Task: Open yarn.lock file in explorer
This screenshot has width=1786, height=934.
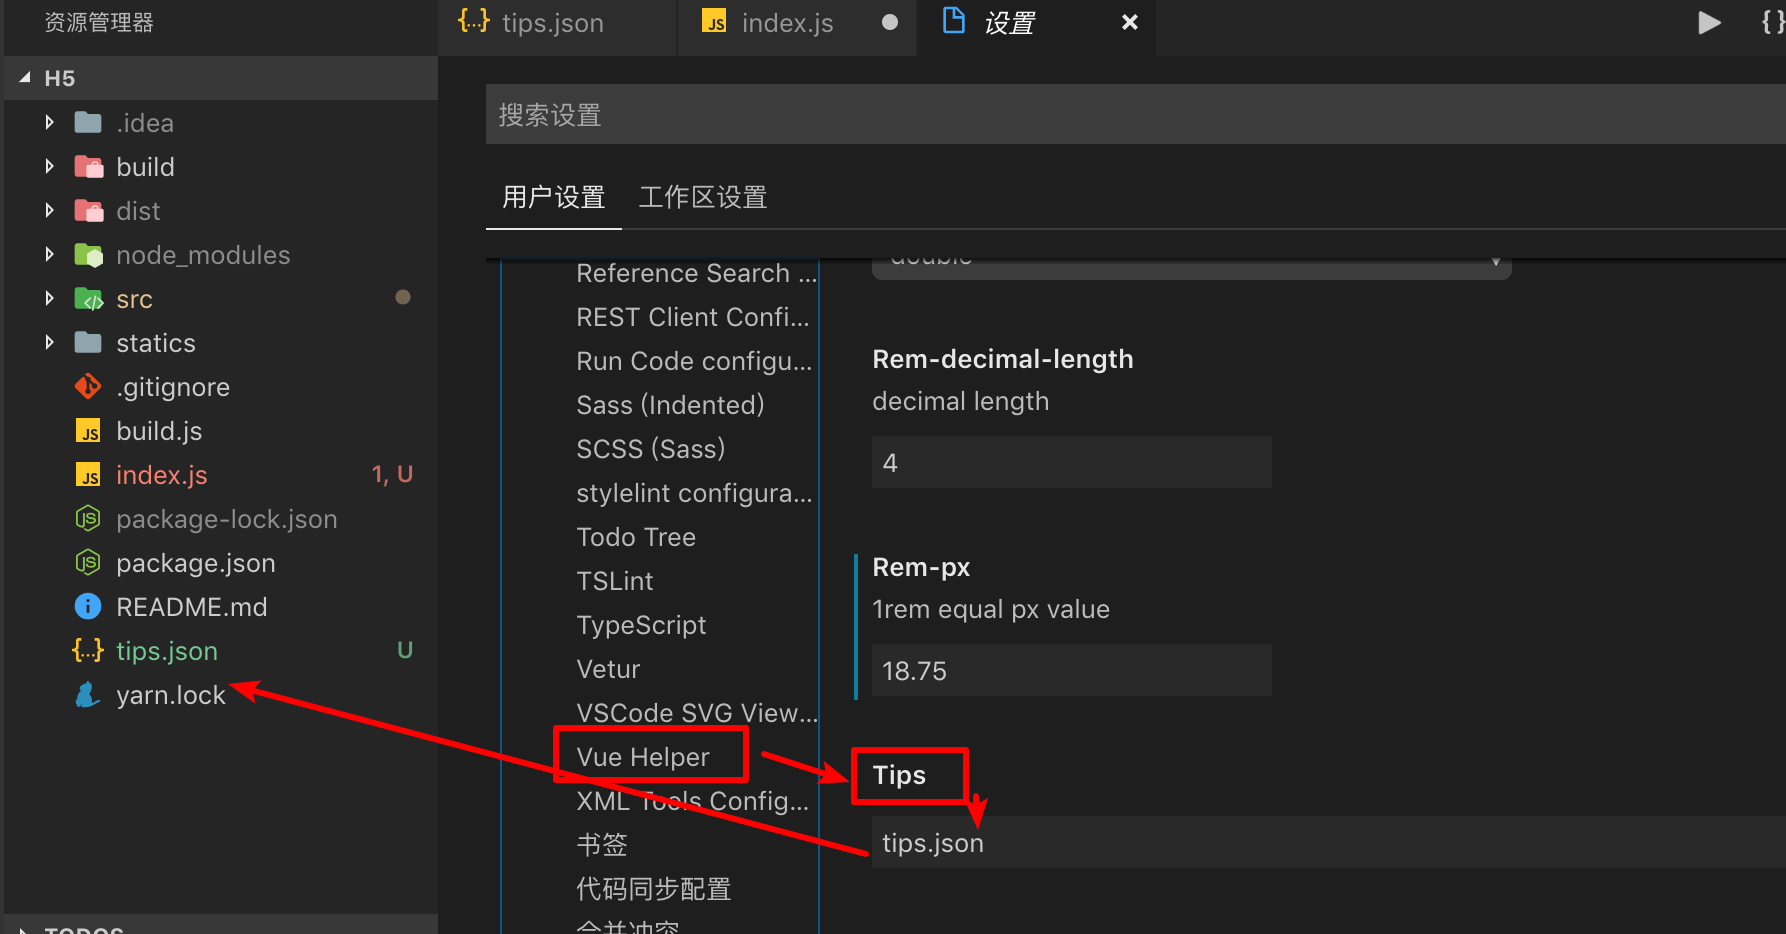Action: [171, 695]
